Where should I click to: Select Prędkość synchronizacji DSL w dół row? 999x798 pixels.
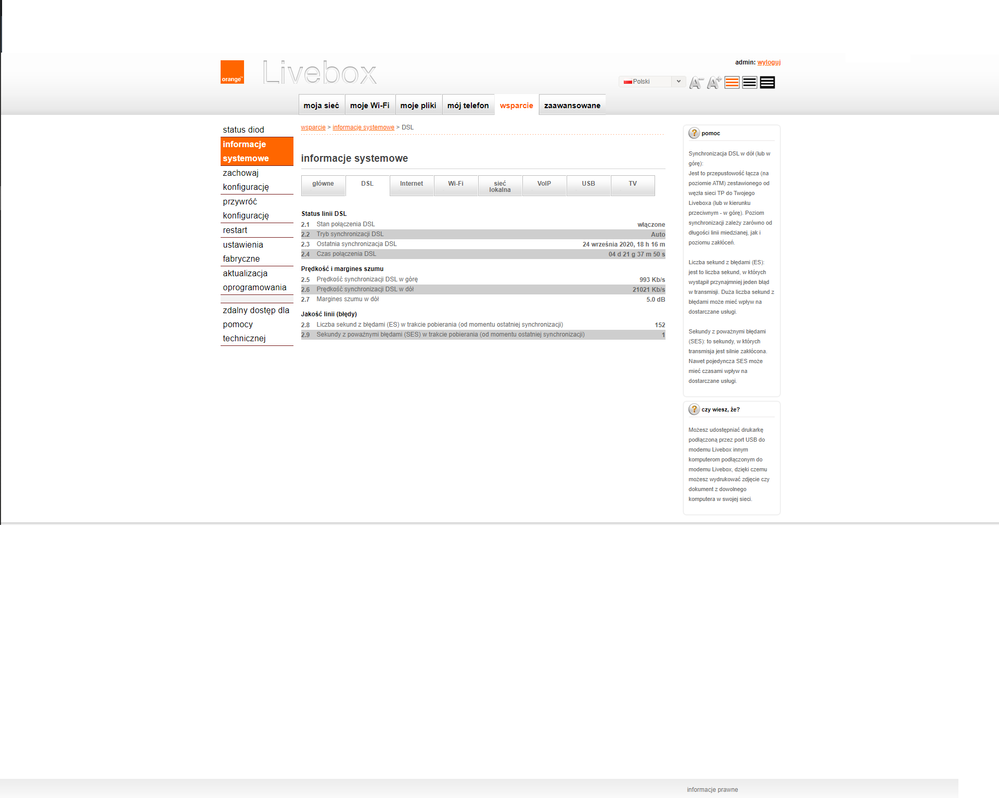483,289
